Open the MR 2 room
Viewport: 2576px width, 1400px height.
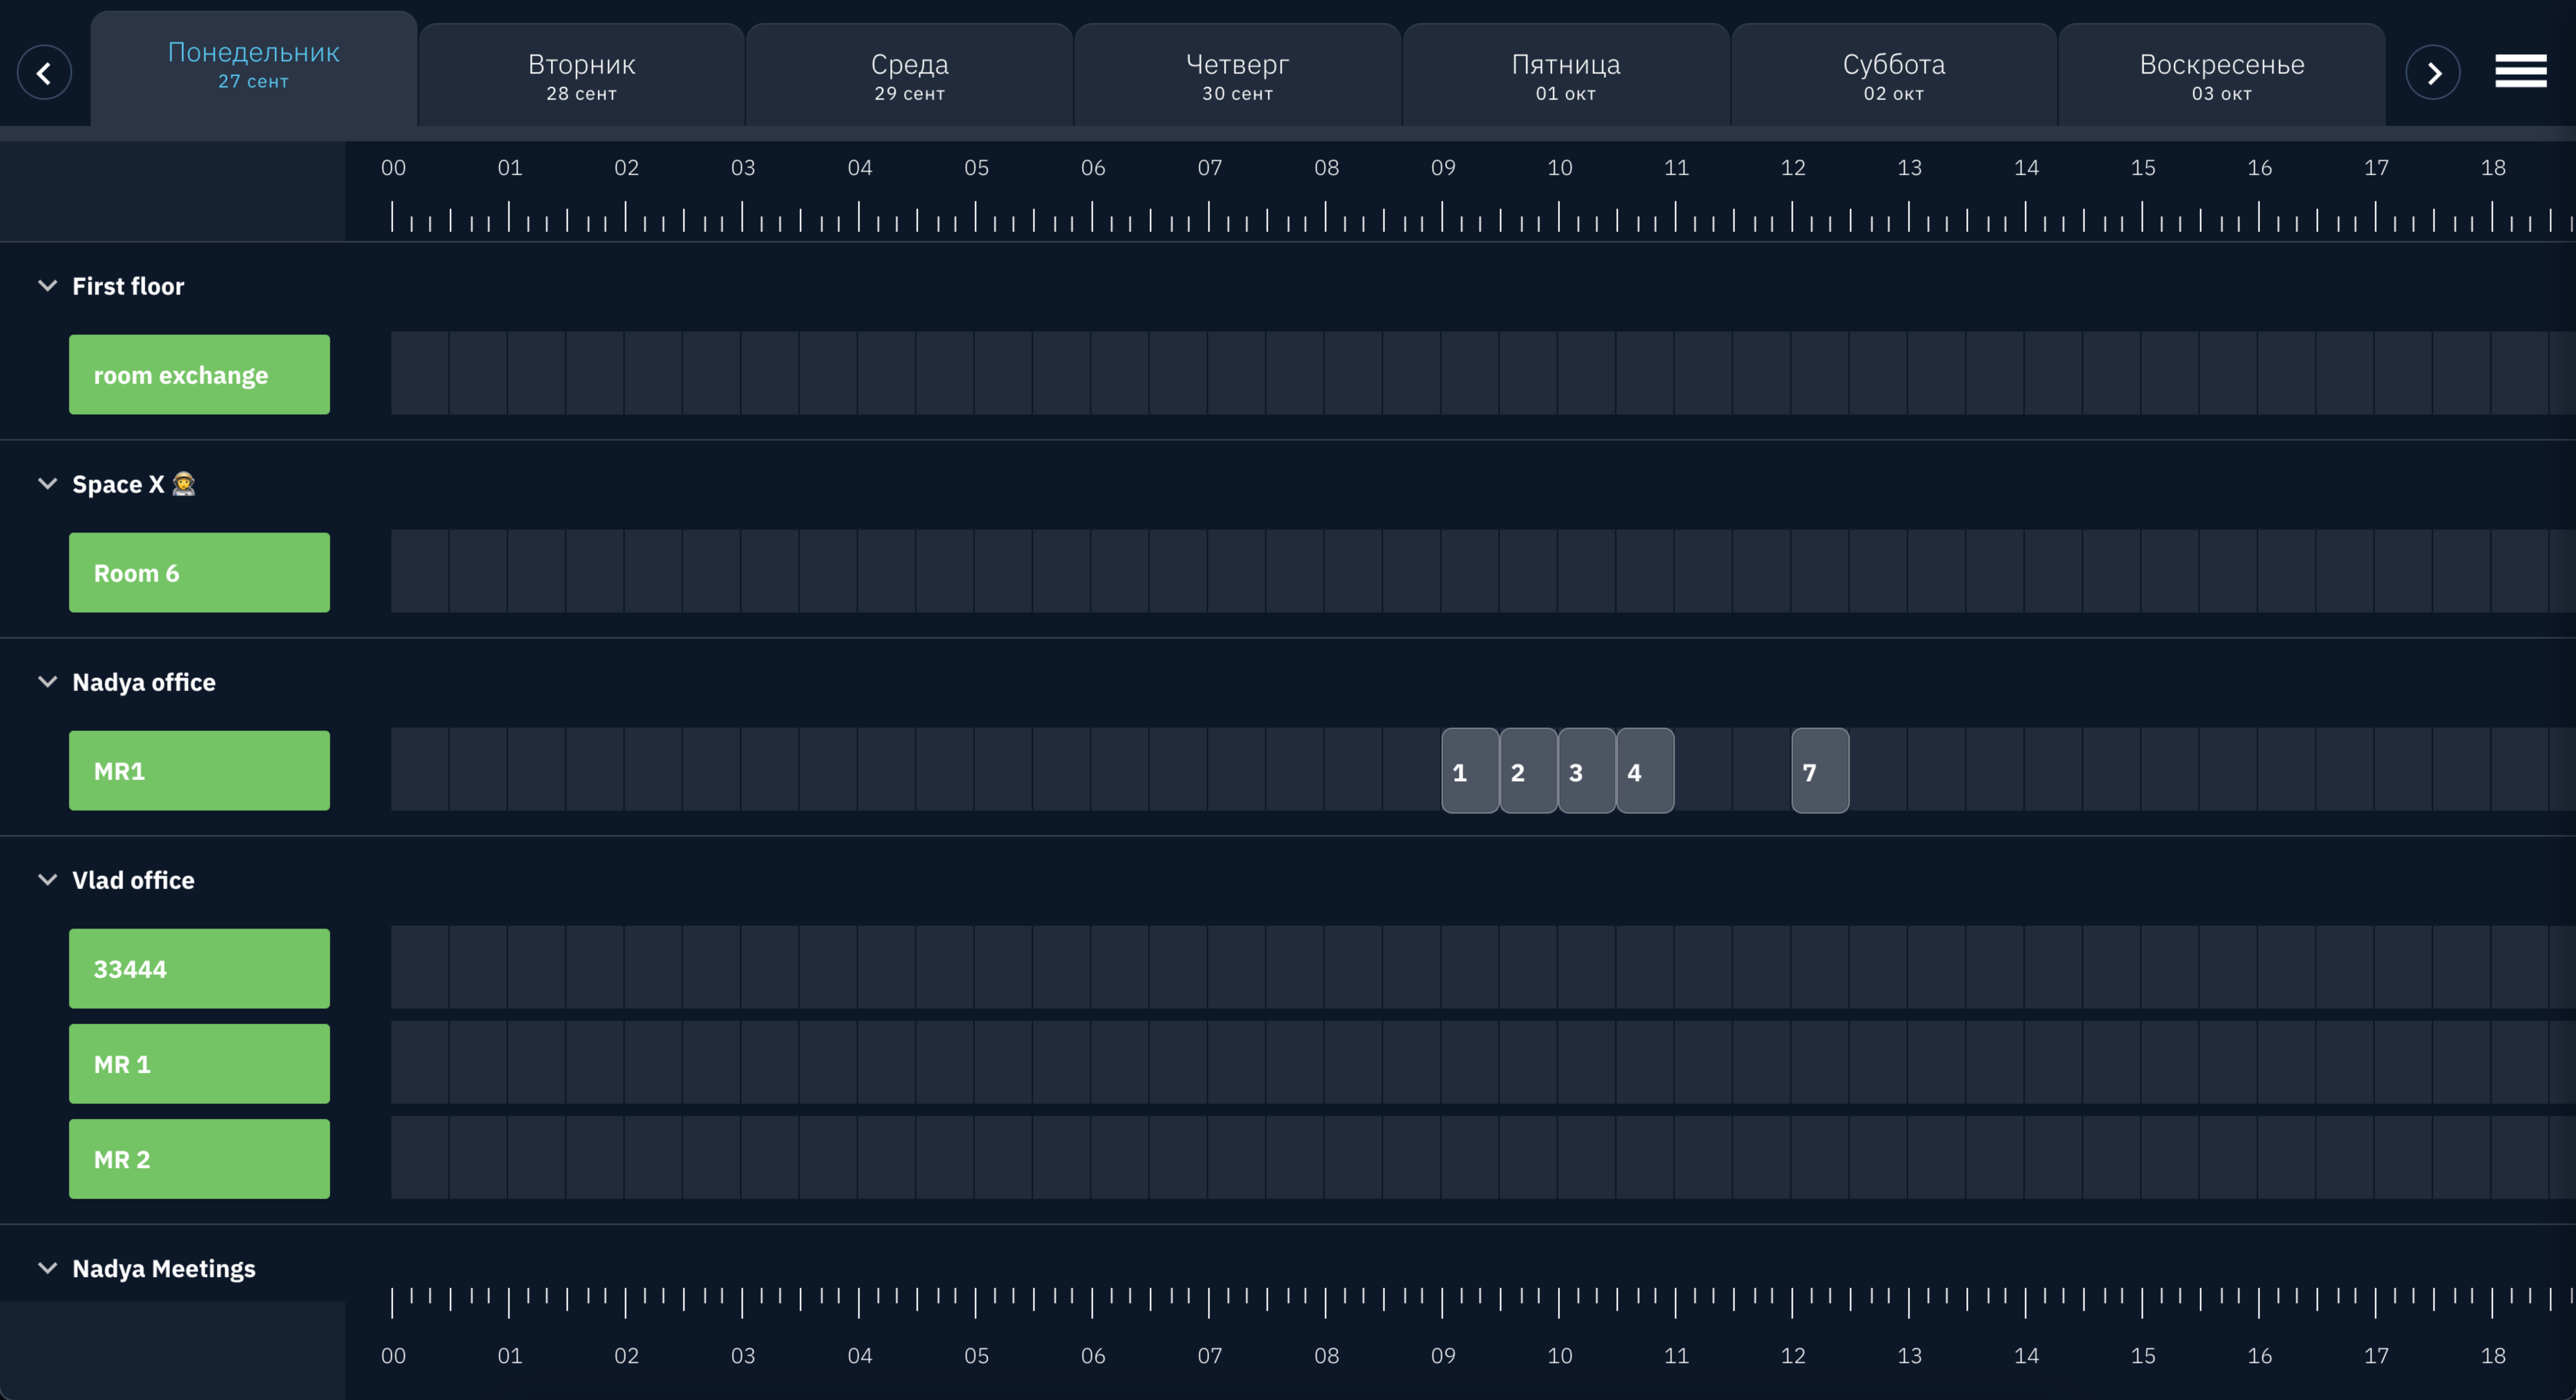pos(199,1159)
